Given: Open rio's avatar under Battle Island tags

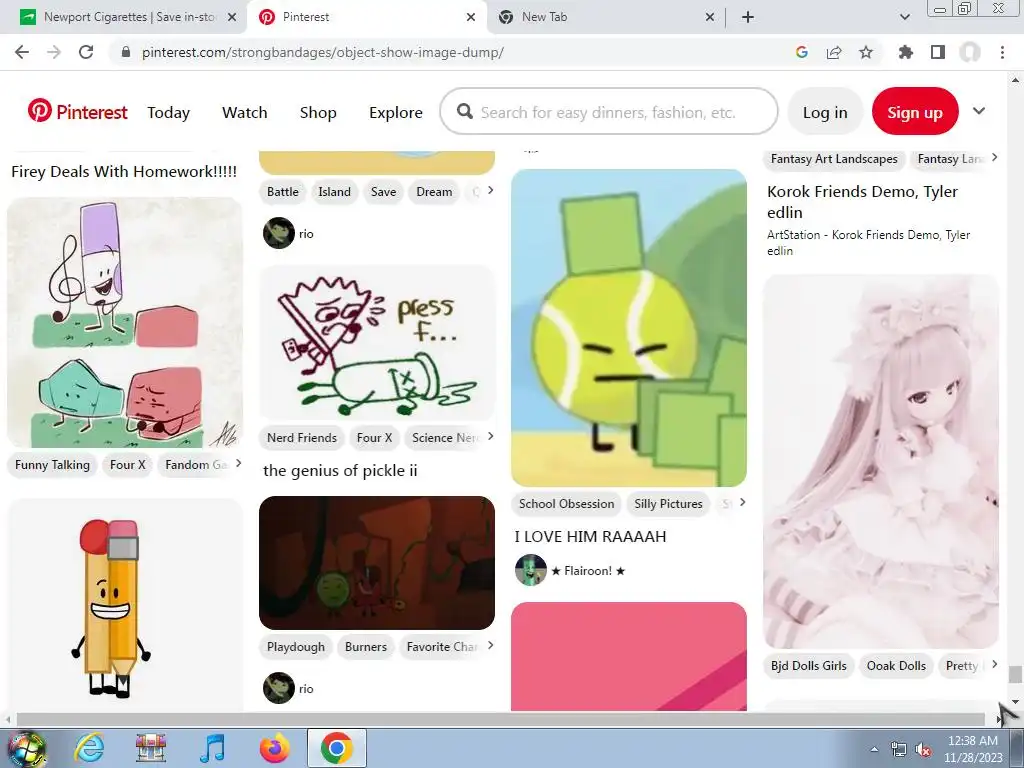Looking at the screenshot, I should tap(279, 233).
